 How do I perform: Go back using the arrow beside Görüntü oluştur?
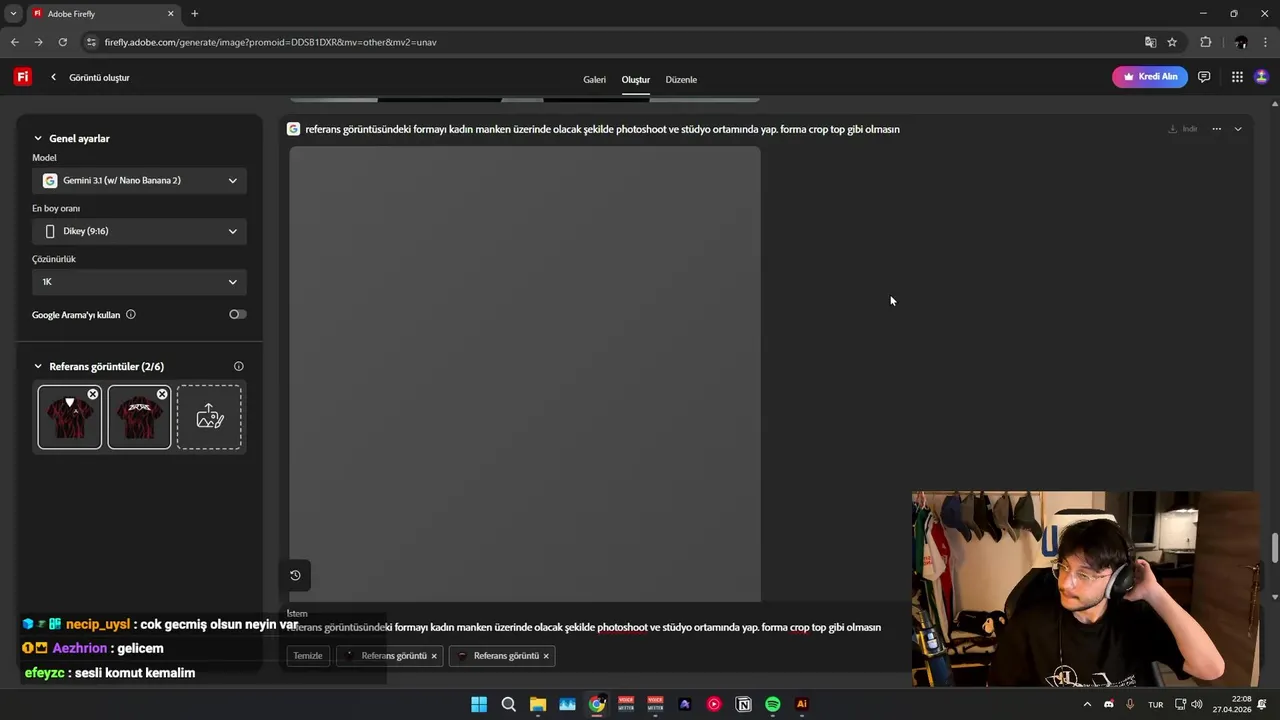[x=53, y=77]
